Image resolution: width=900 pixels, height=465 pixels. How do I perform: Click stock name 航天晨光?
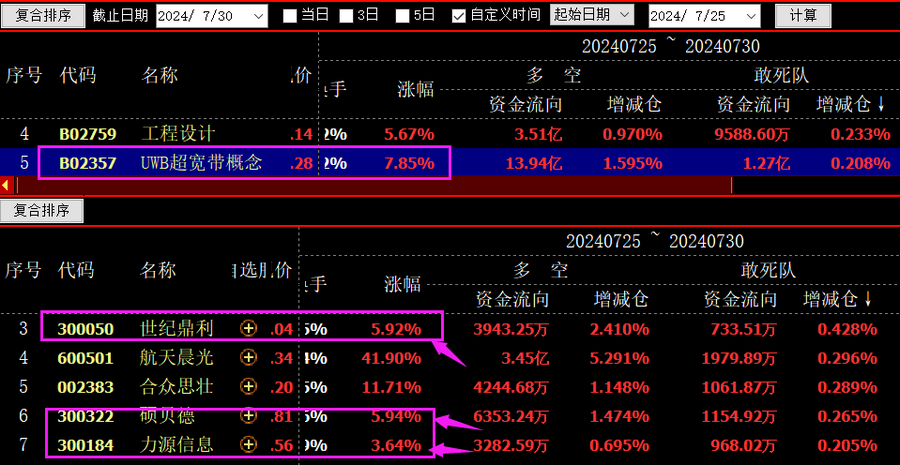(177, 358)
